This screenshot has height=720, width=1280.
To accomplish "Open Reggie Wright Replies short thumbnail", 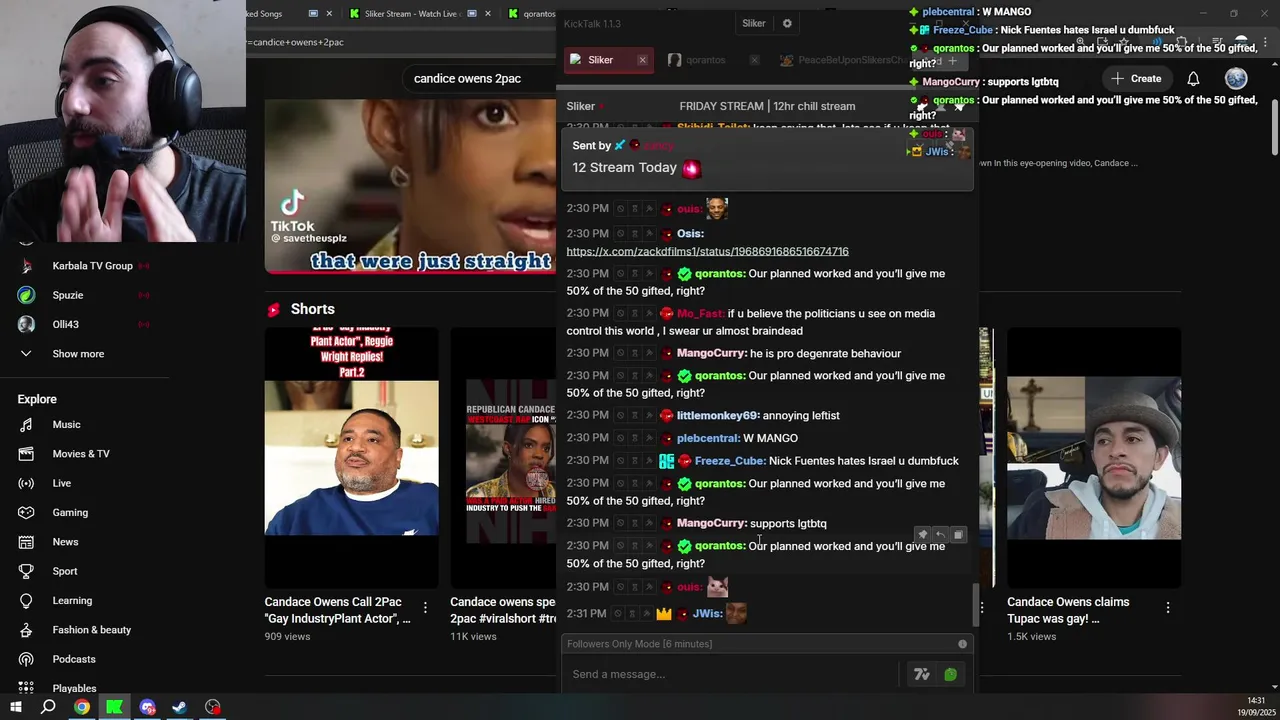I will [351, 458].
